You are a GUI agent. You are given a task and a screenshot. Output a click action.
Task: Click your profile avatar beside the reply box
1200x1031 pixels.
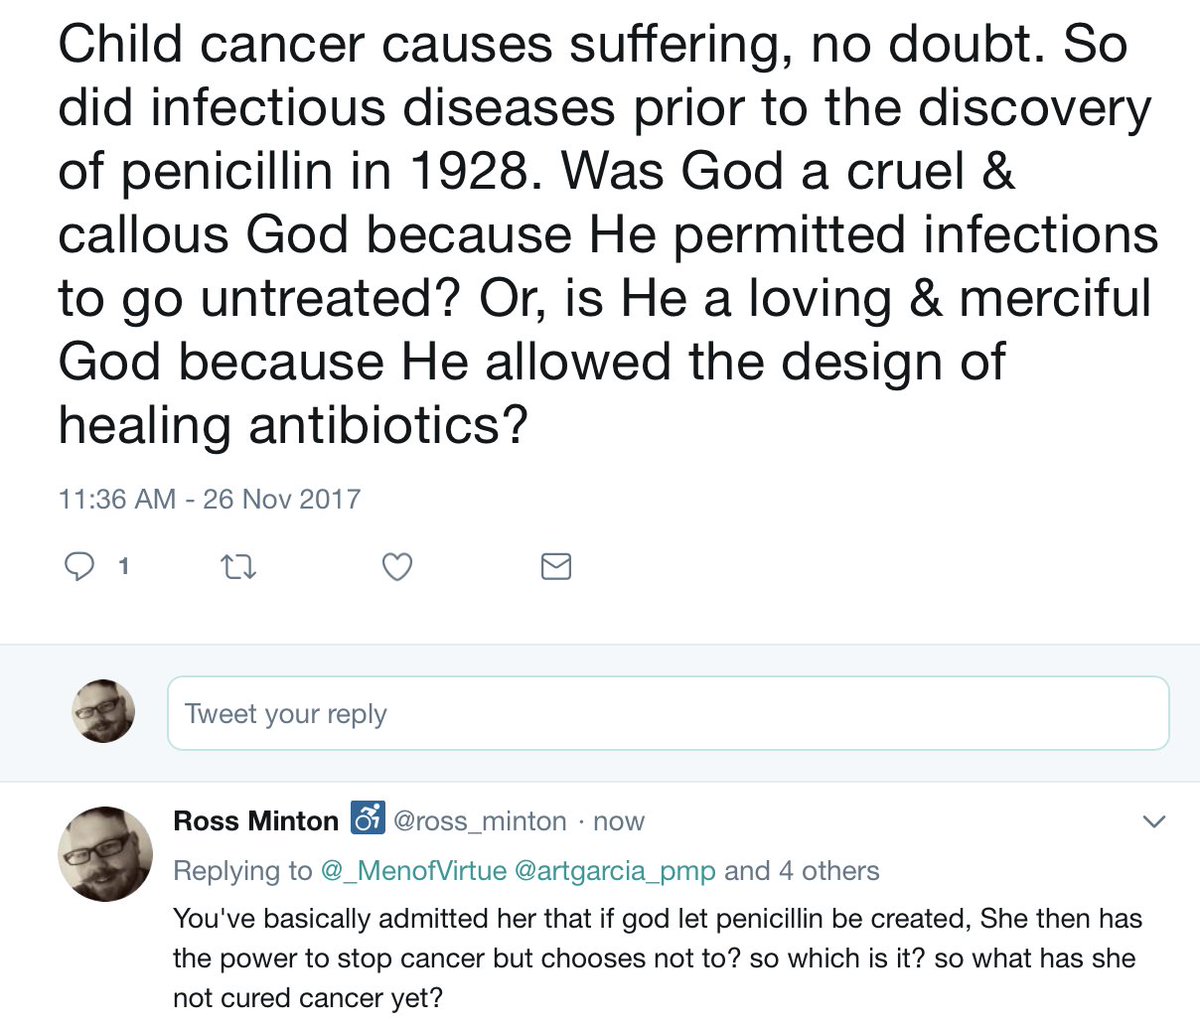click(x=104, y=711)
